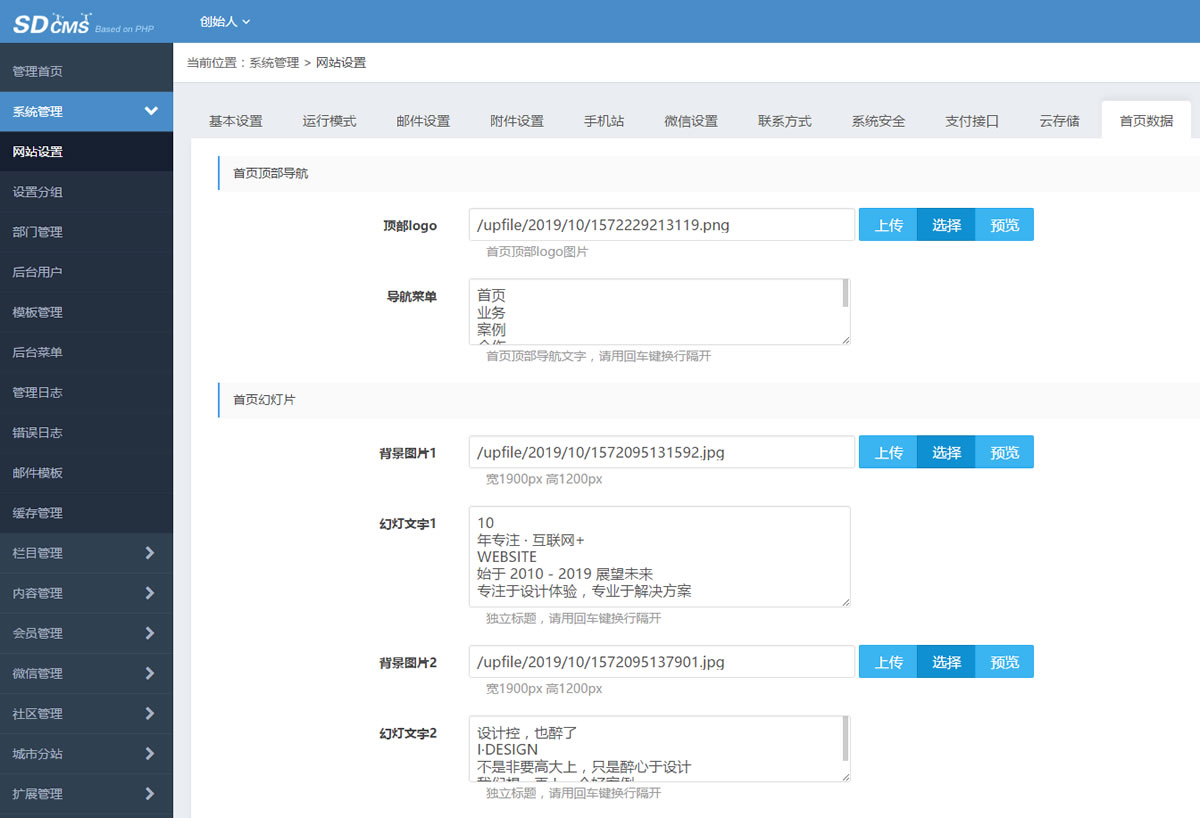Focus the 背景图片1 path field
Image resolution: width=1200 pixels, height=818 pixels.
point(662,453)
